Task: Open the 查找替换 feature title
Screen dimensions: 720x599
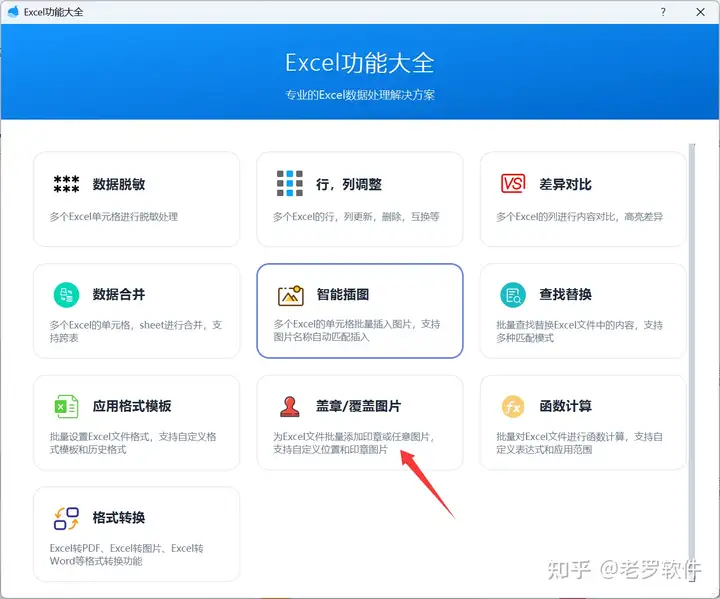Action: [565, 294]
